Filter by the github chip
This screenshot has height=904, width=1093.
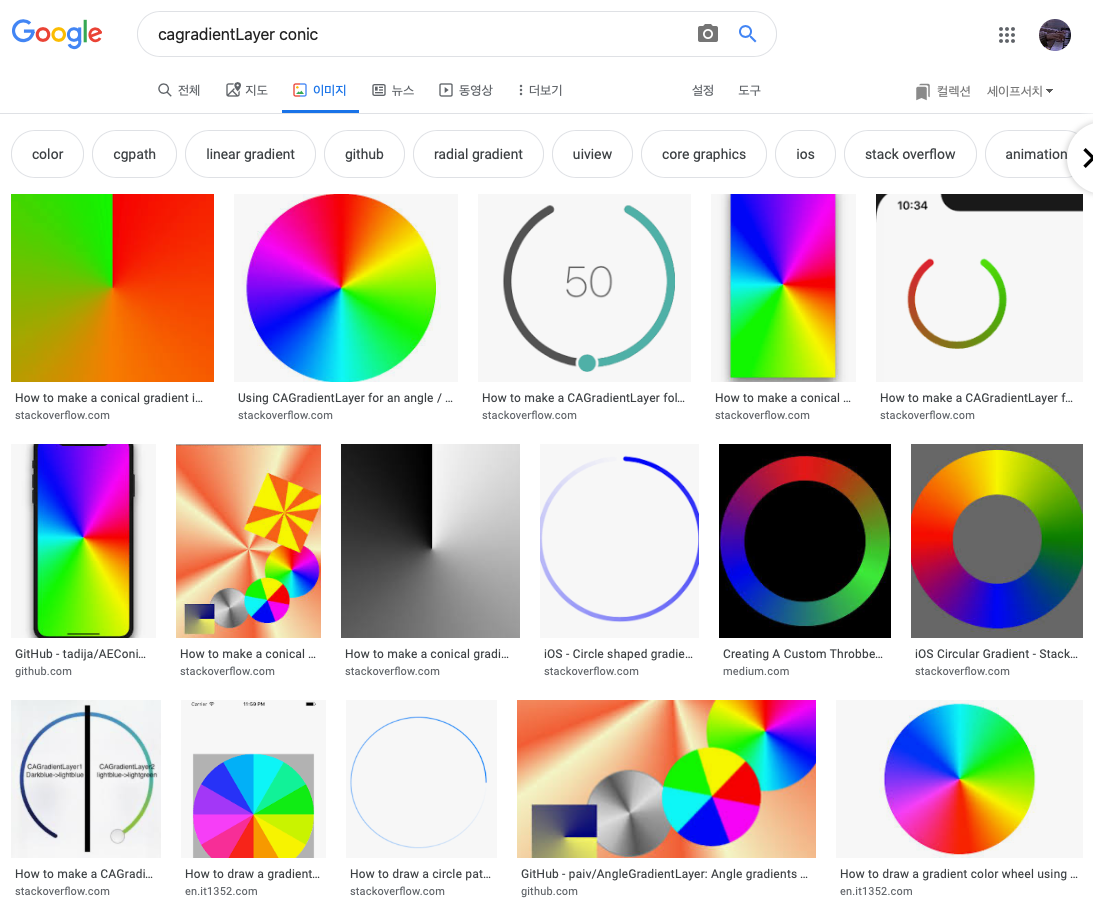tap(364, 154)
